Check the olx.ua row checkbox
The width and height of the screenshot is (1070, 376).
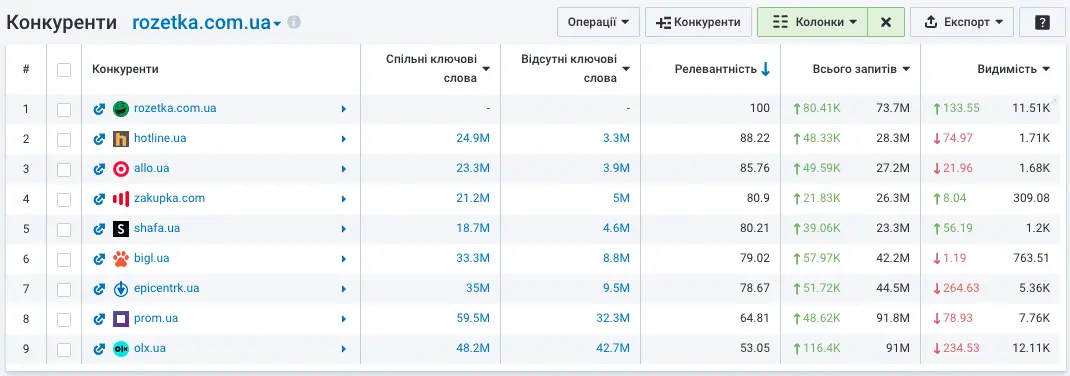click(64, 349)
